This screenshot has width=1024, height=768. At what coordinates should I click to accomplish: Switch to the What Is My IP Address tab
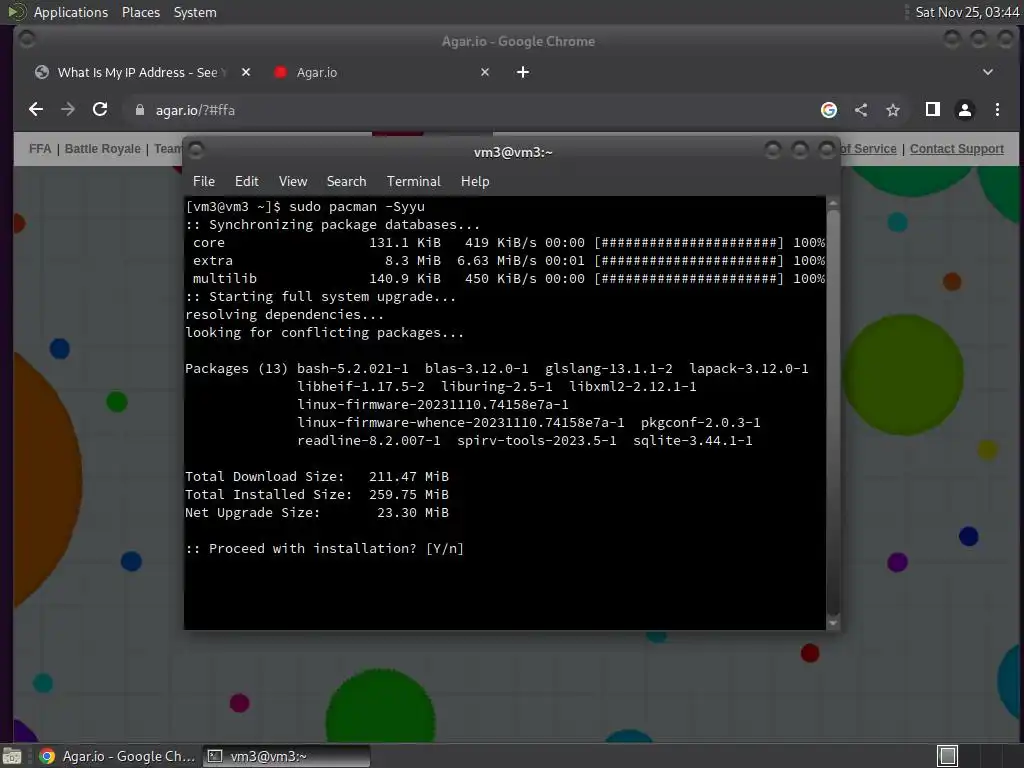tap(142, 72)
